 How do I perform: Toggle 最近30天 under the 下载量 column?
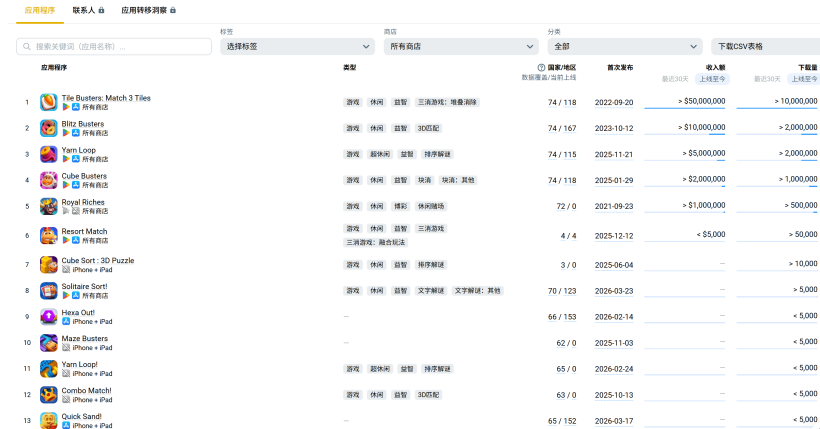tap(767, 78)
